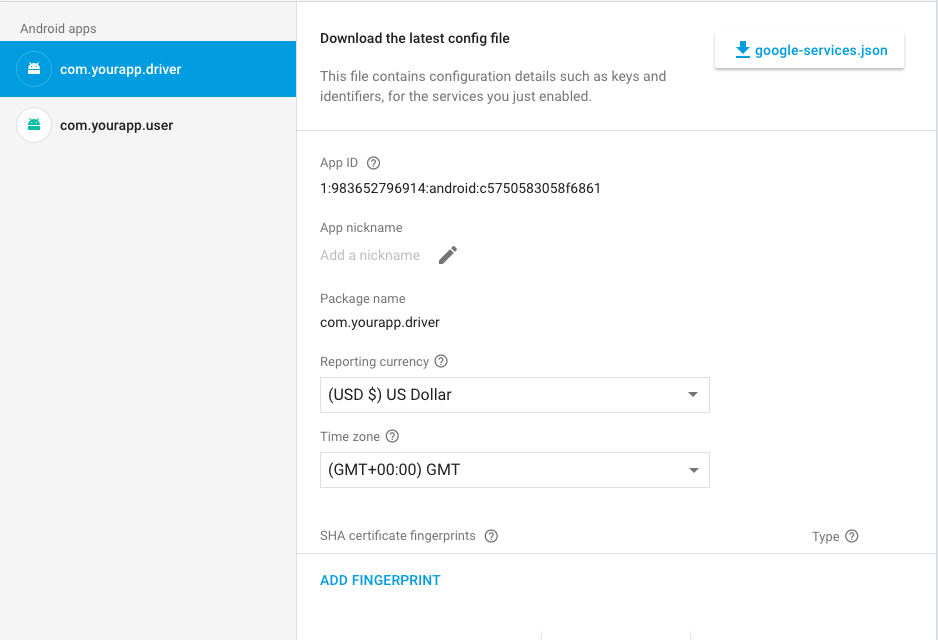Image resolution: width=938 pixels, height=640 pixels.
Task: Click ADD FINGERPRINT link
Action: (x=380, y=580)
